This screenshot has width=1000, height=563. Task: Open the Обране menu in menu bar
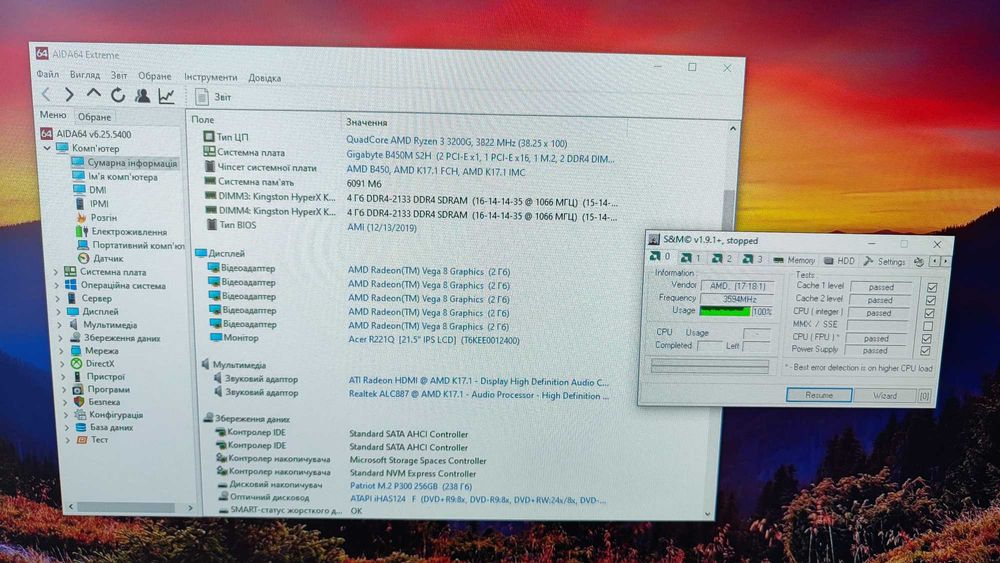[155, 77]
